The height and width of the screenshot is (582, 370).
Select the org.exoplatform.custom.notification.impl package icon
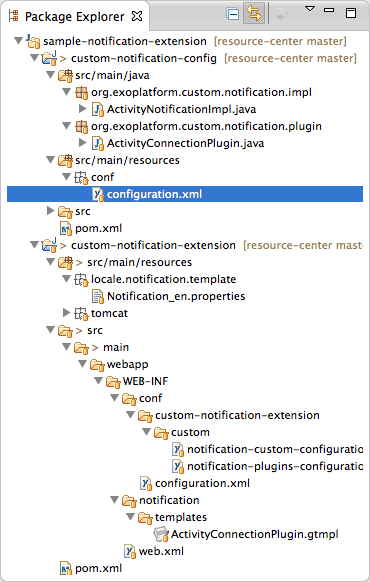(82, 92)
